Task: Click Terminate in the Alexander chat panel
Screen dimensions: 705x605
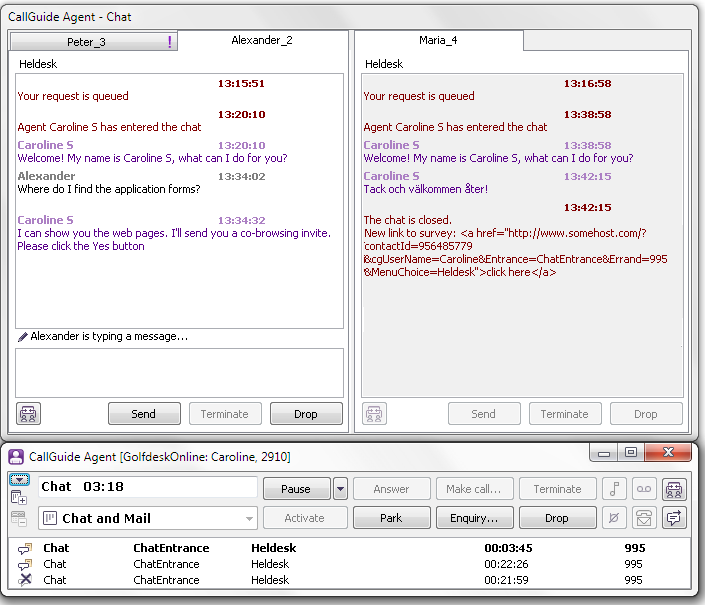Action: coord(225,414)
